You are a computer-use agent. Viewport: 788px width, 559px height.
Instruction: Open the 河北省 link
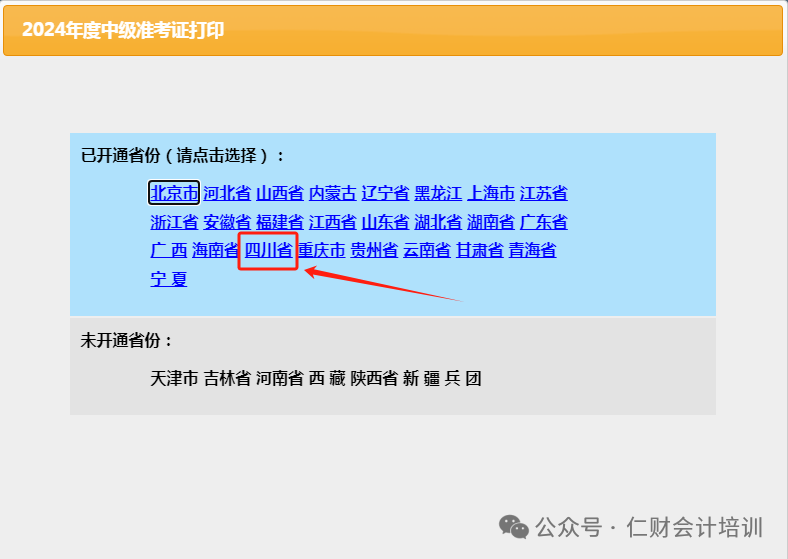pos(227,193)
